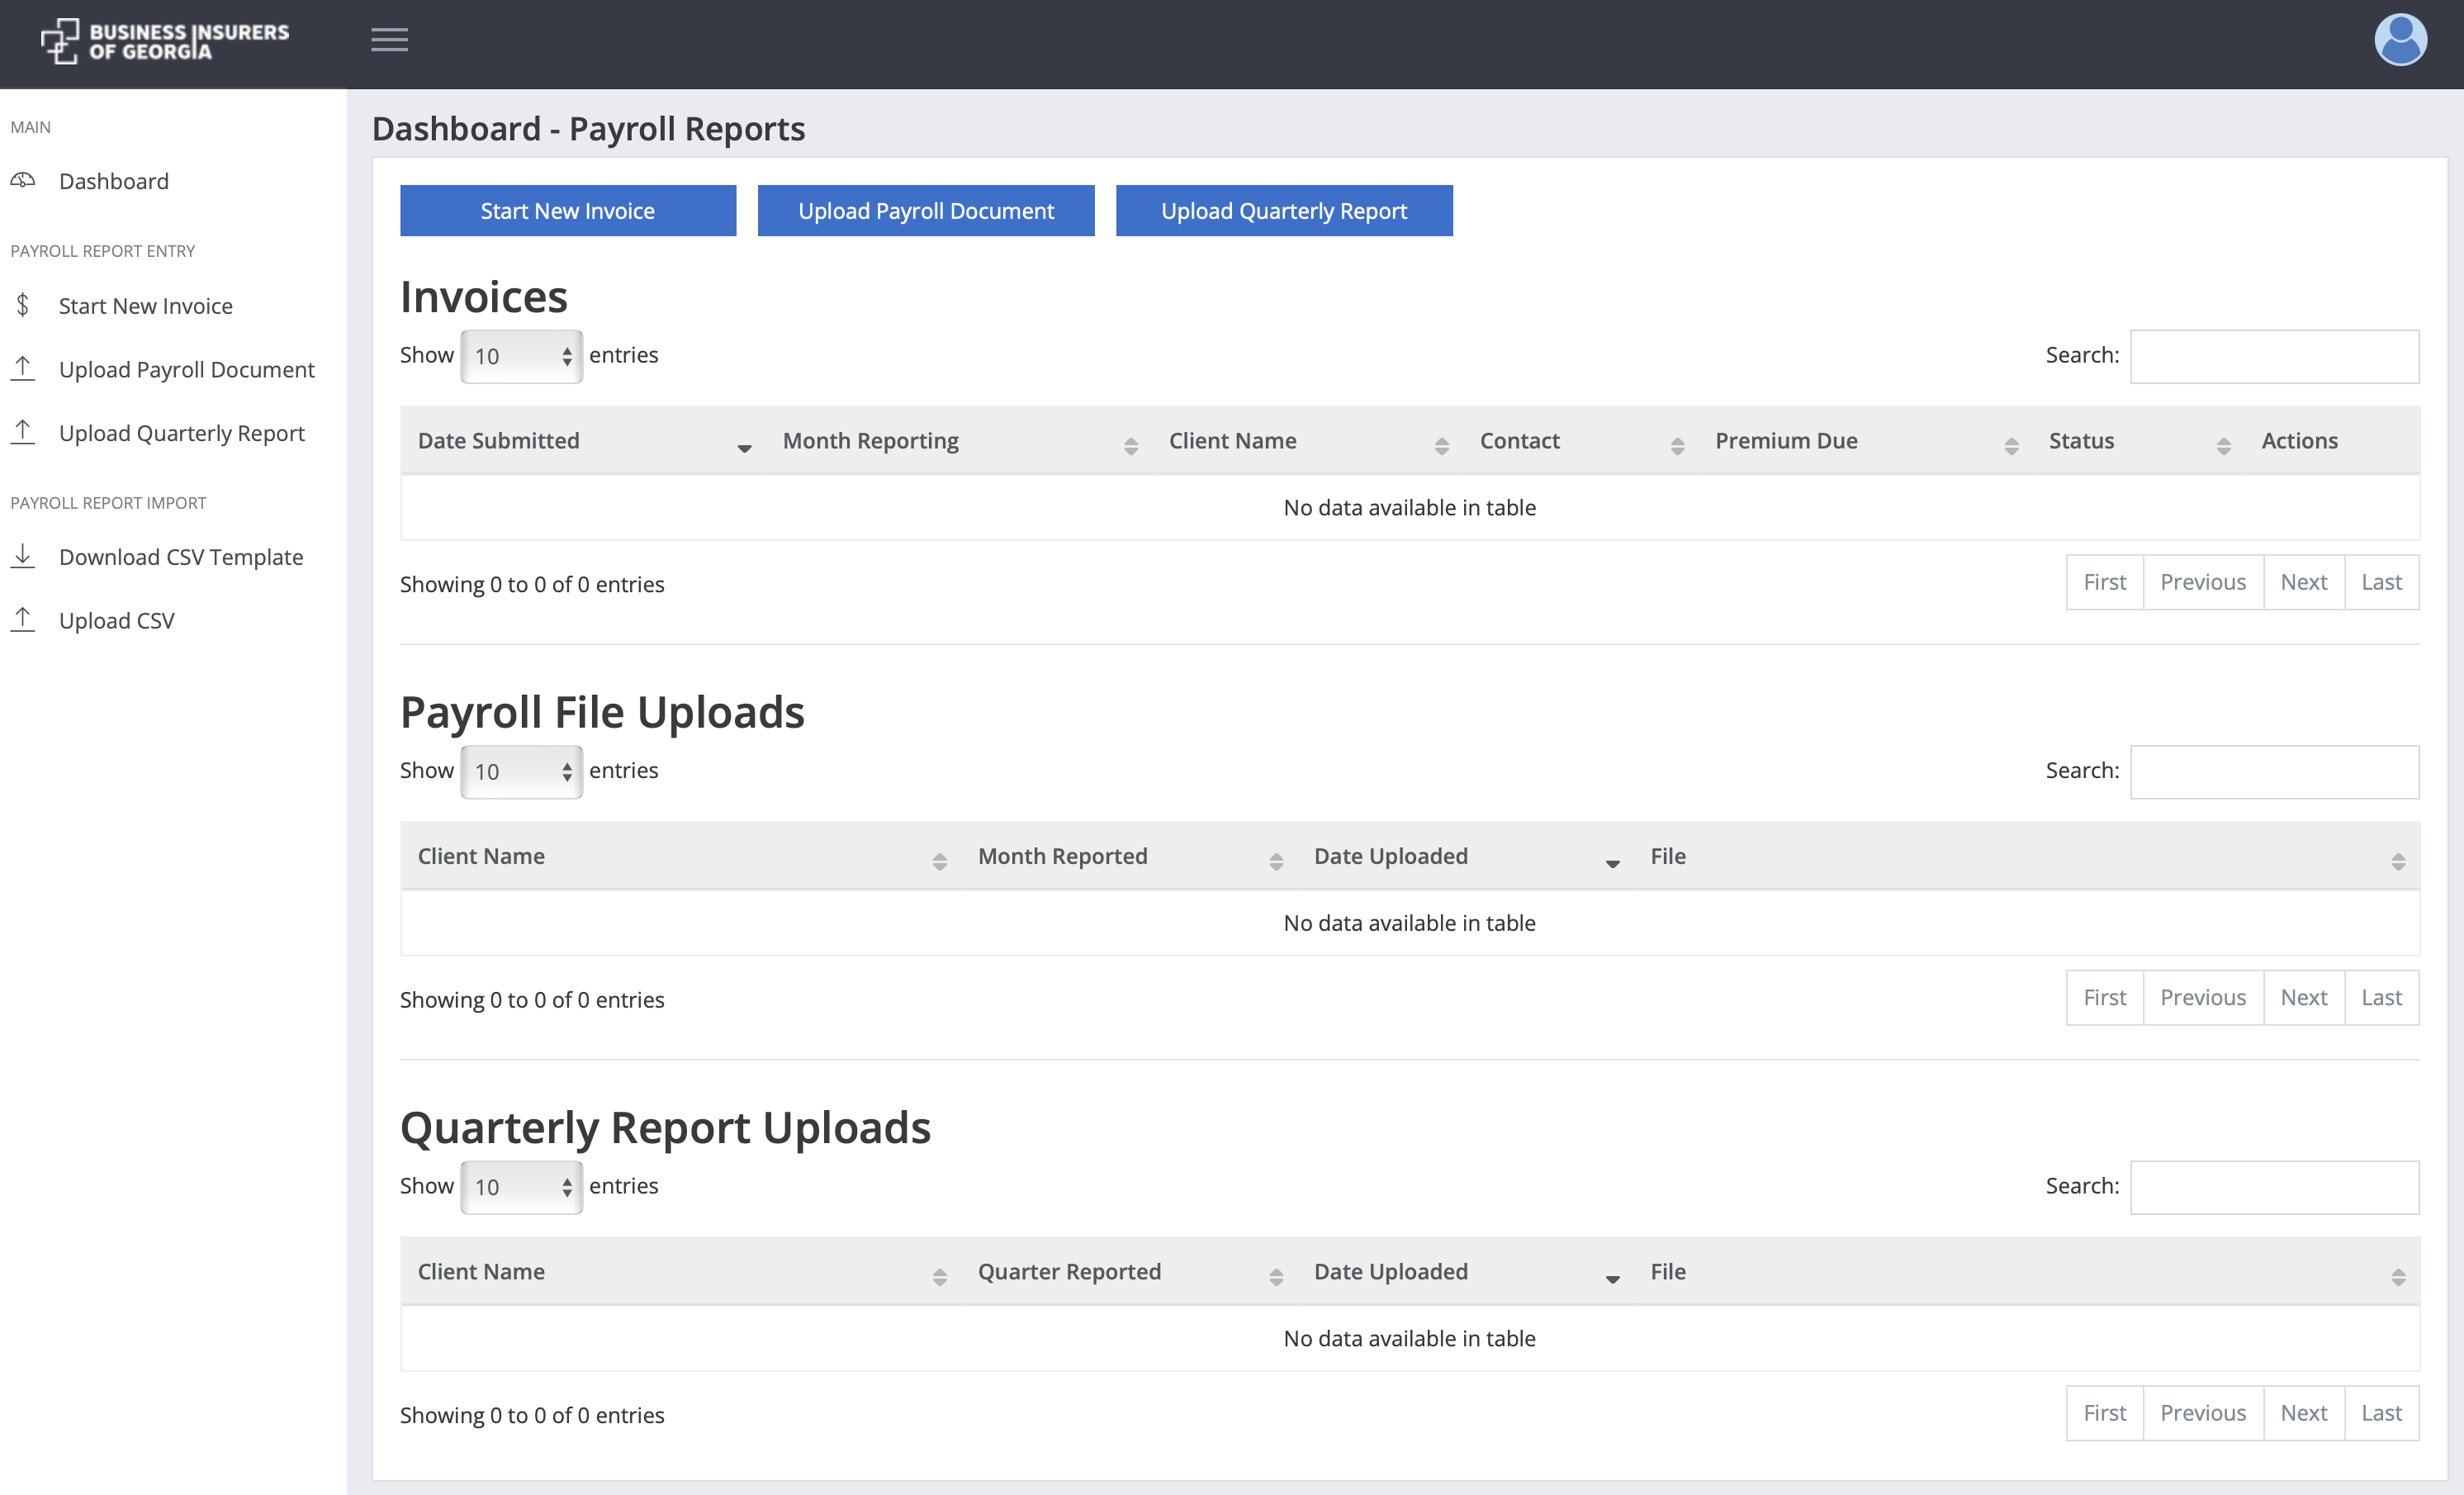Click Last in Payroll File Uploads pagination

2382,997
